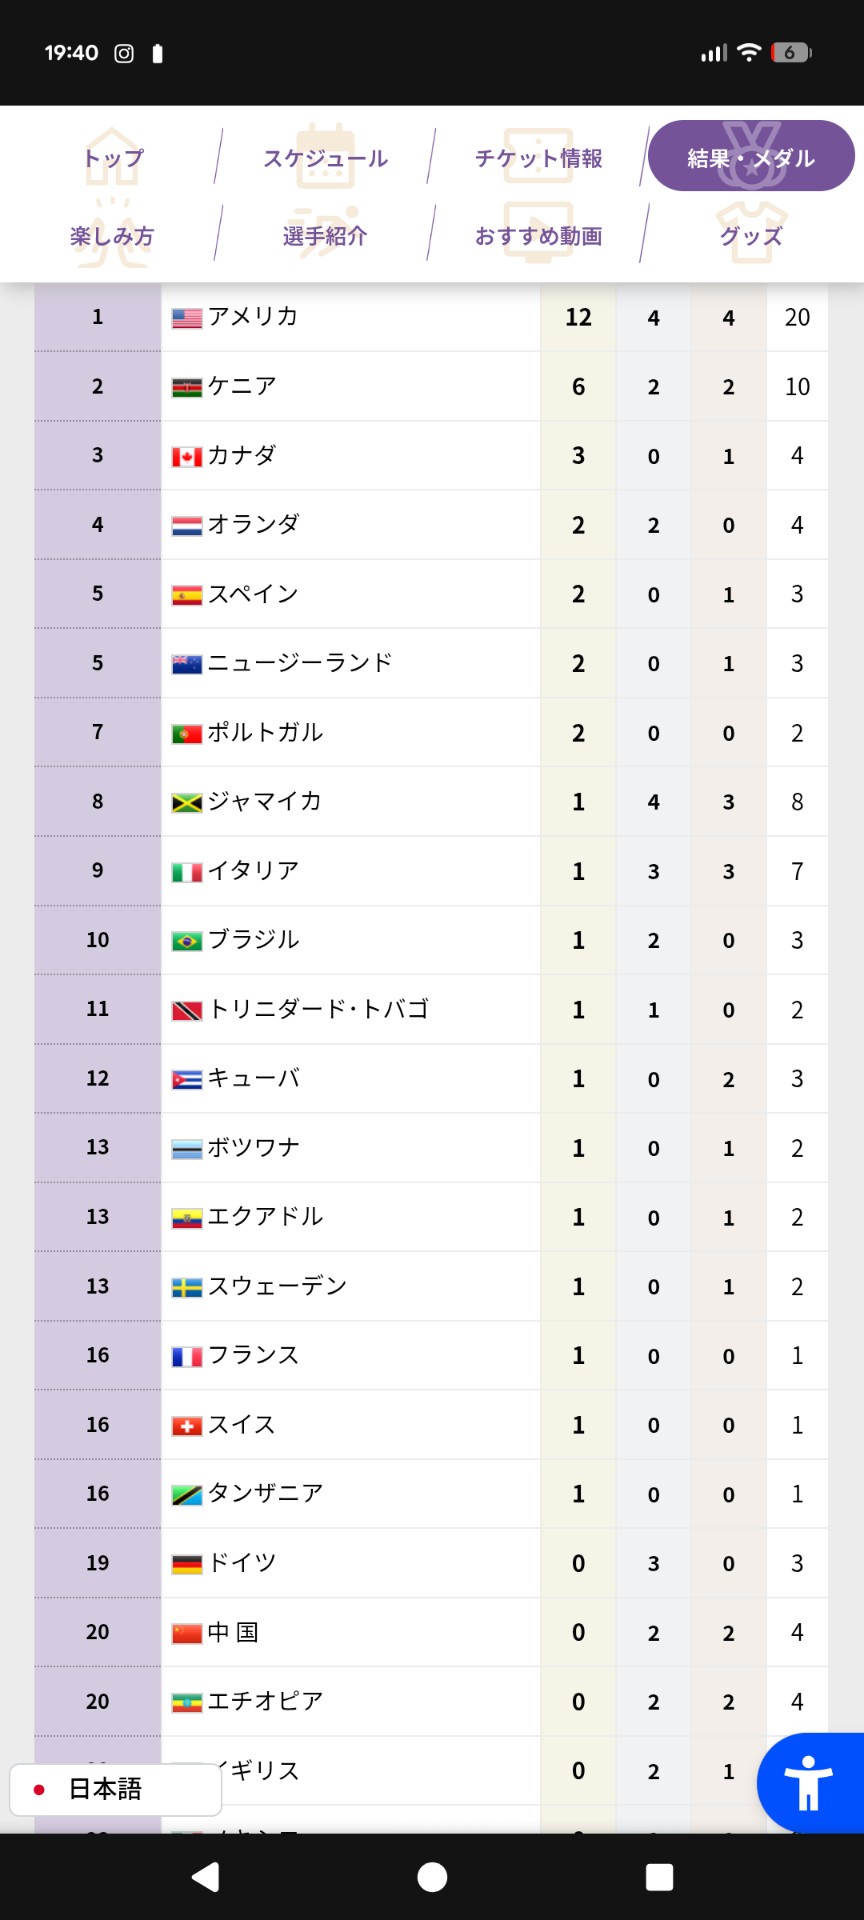Tap the Brazil flag icon
This screenshot has width=864, height=1920.
[x=186, y=941]
